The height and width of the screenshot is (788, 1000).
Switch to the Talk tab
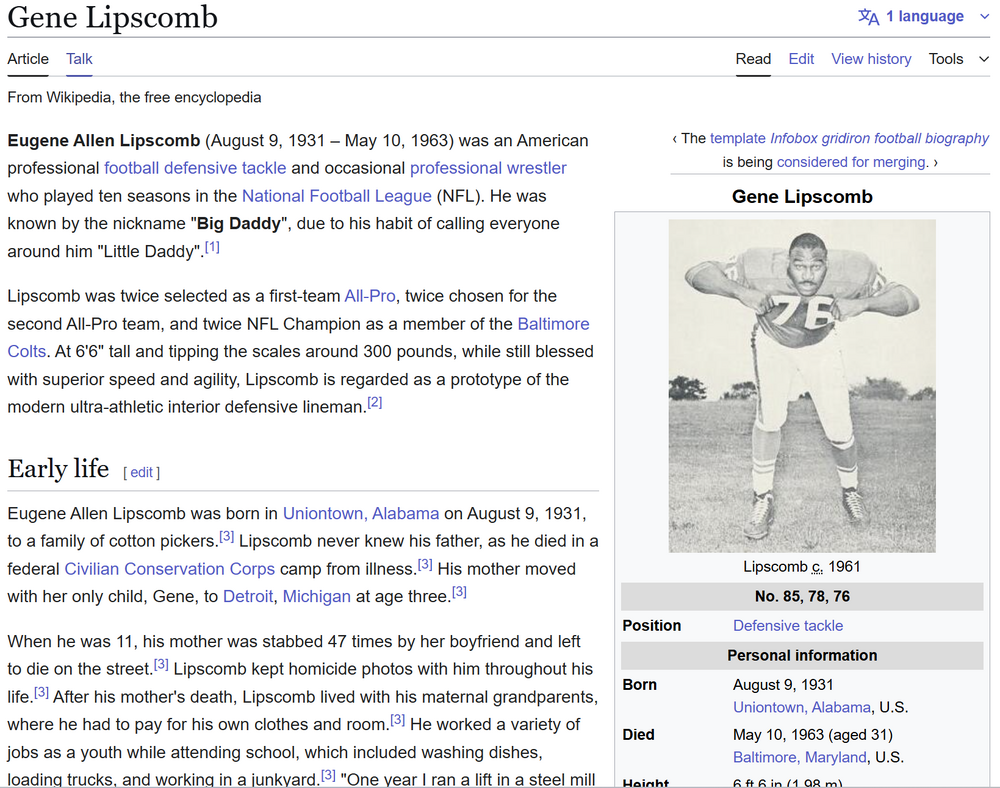[x=79, y=59]
